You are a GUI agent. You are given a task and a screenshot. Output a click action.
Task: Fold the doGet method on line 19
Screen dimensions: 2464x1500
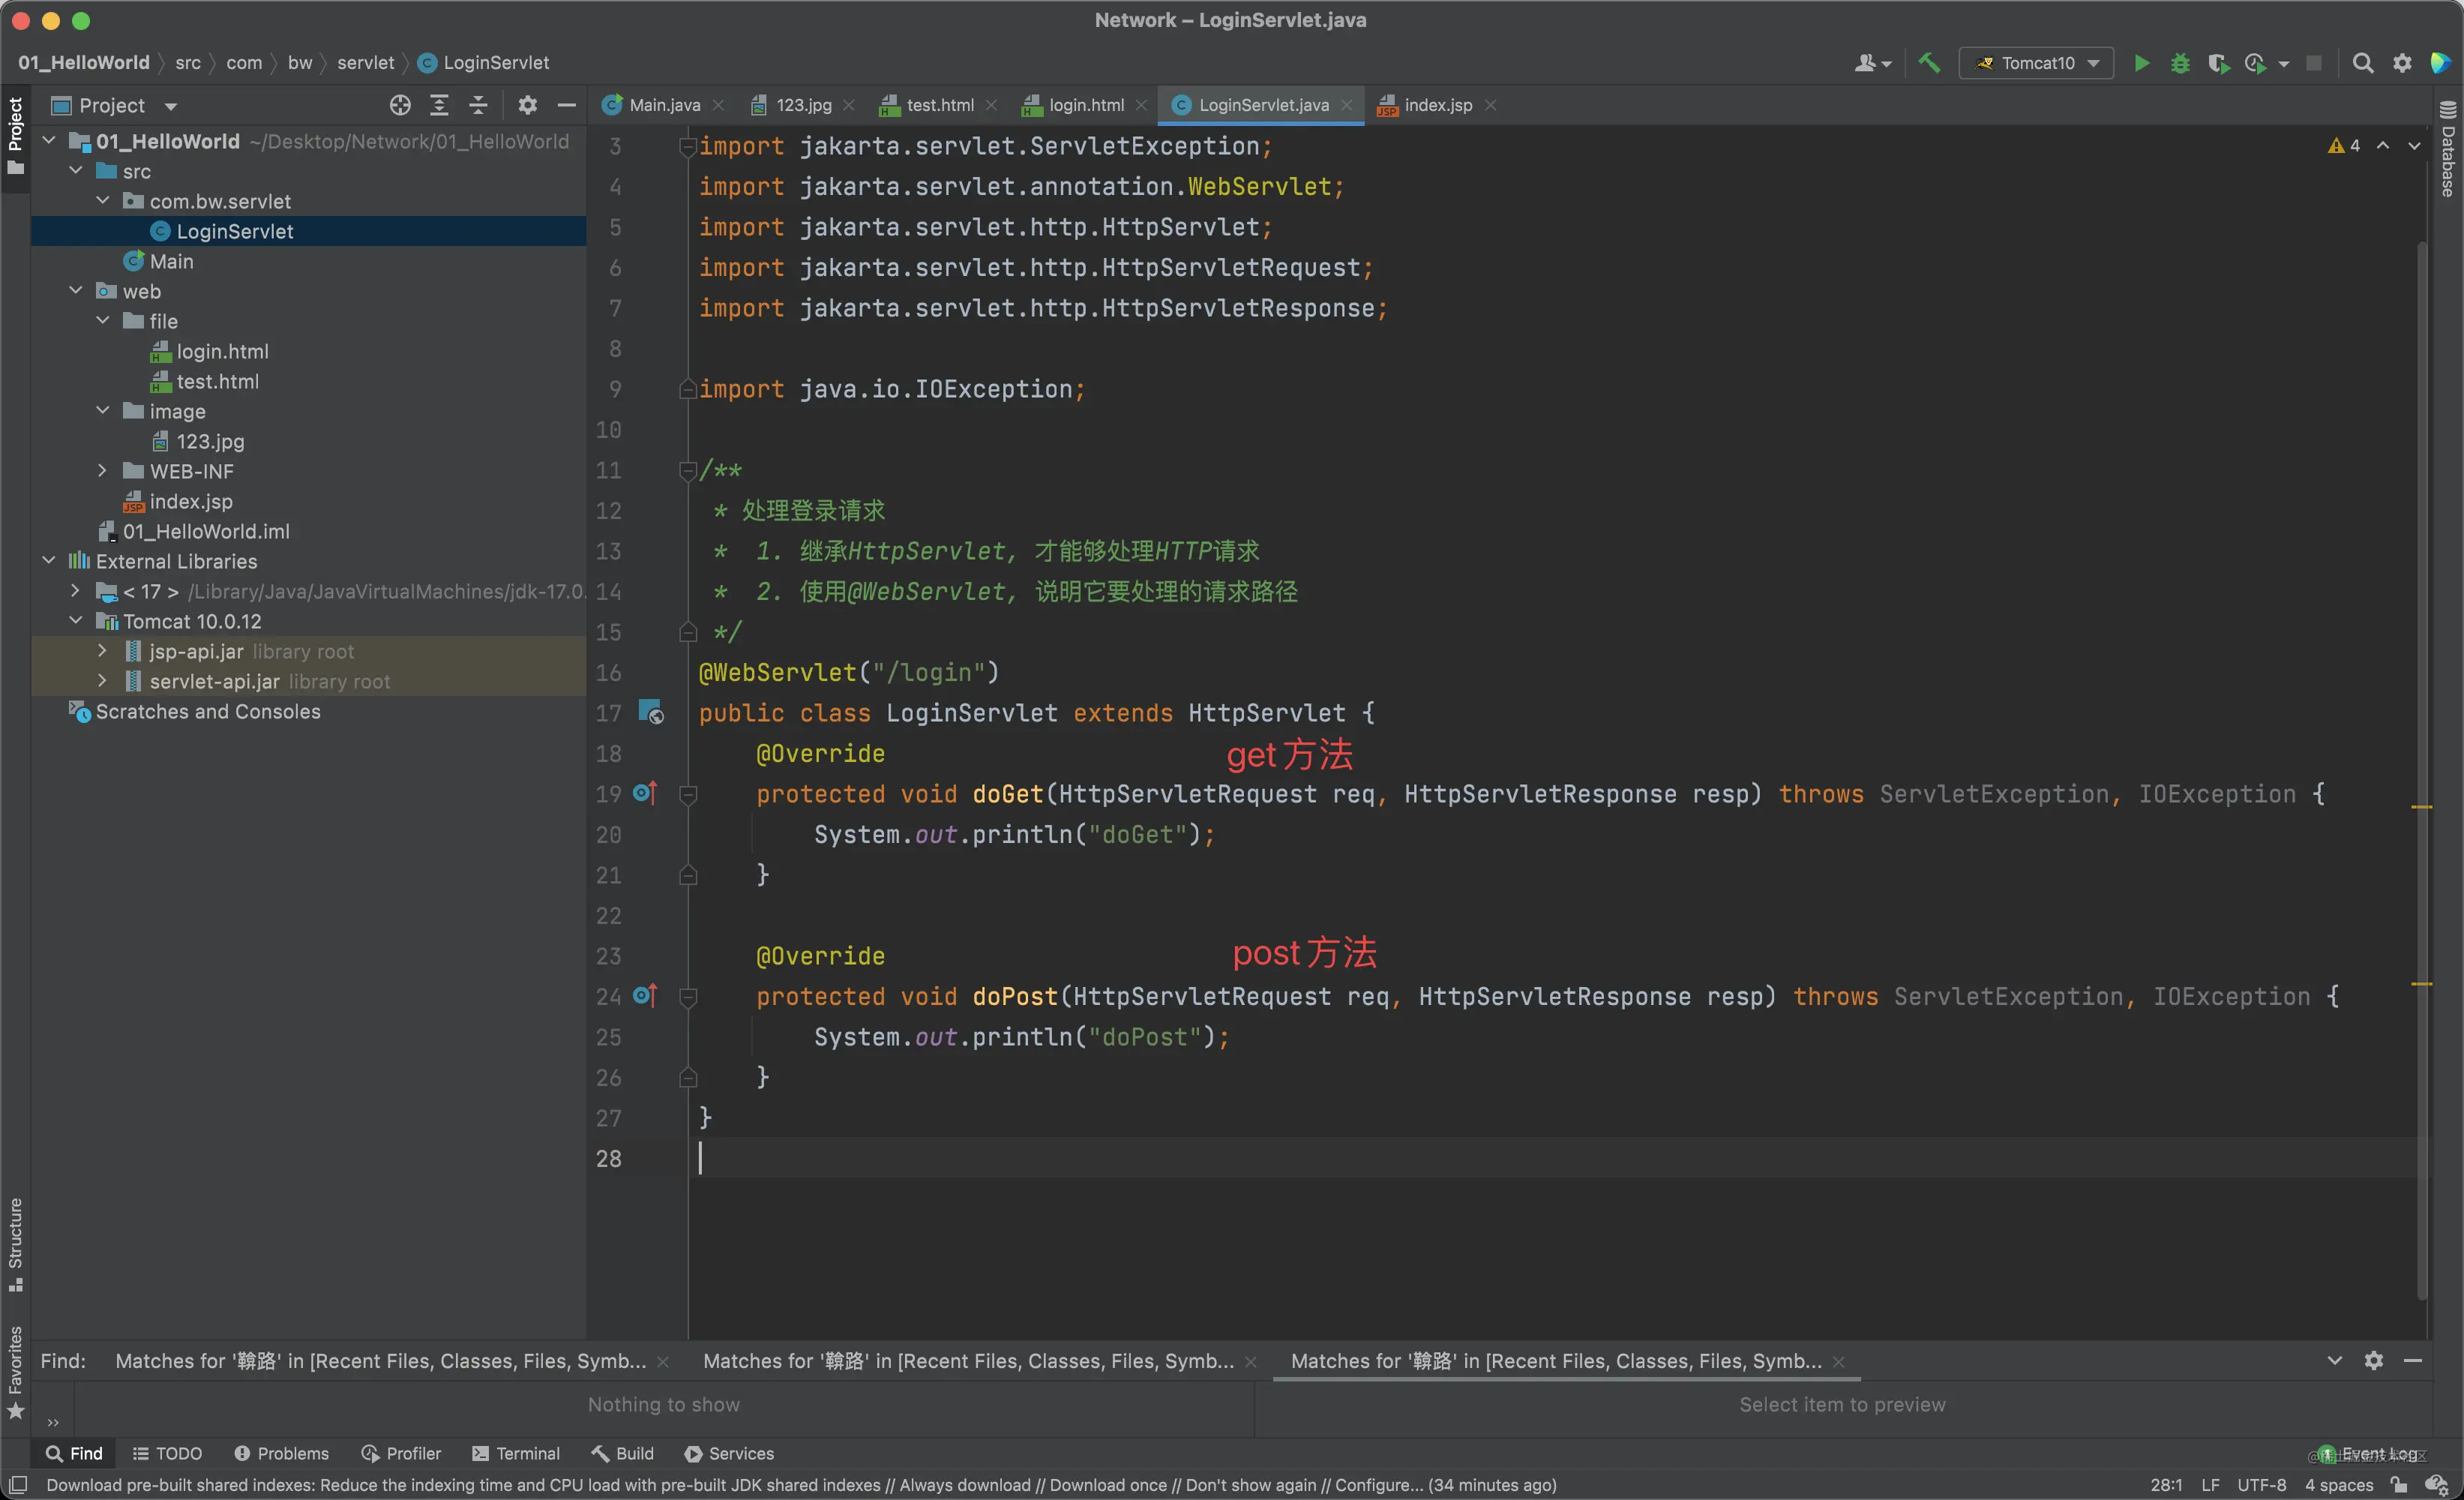tap(688, 794)
